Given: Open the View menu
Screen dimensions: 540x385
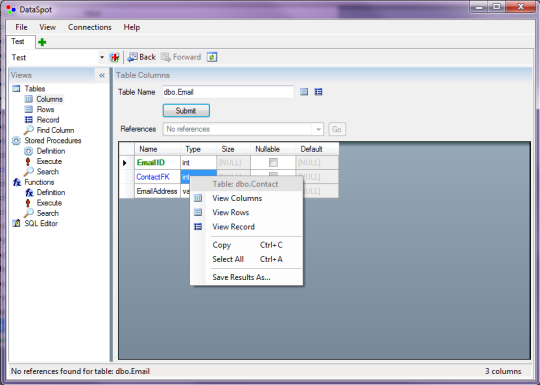Looking at the screenshot, I should point(47,27).
